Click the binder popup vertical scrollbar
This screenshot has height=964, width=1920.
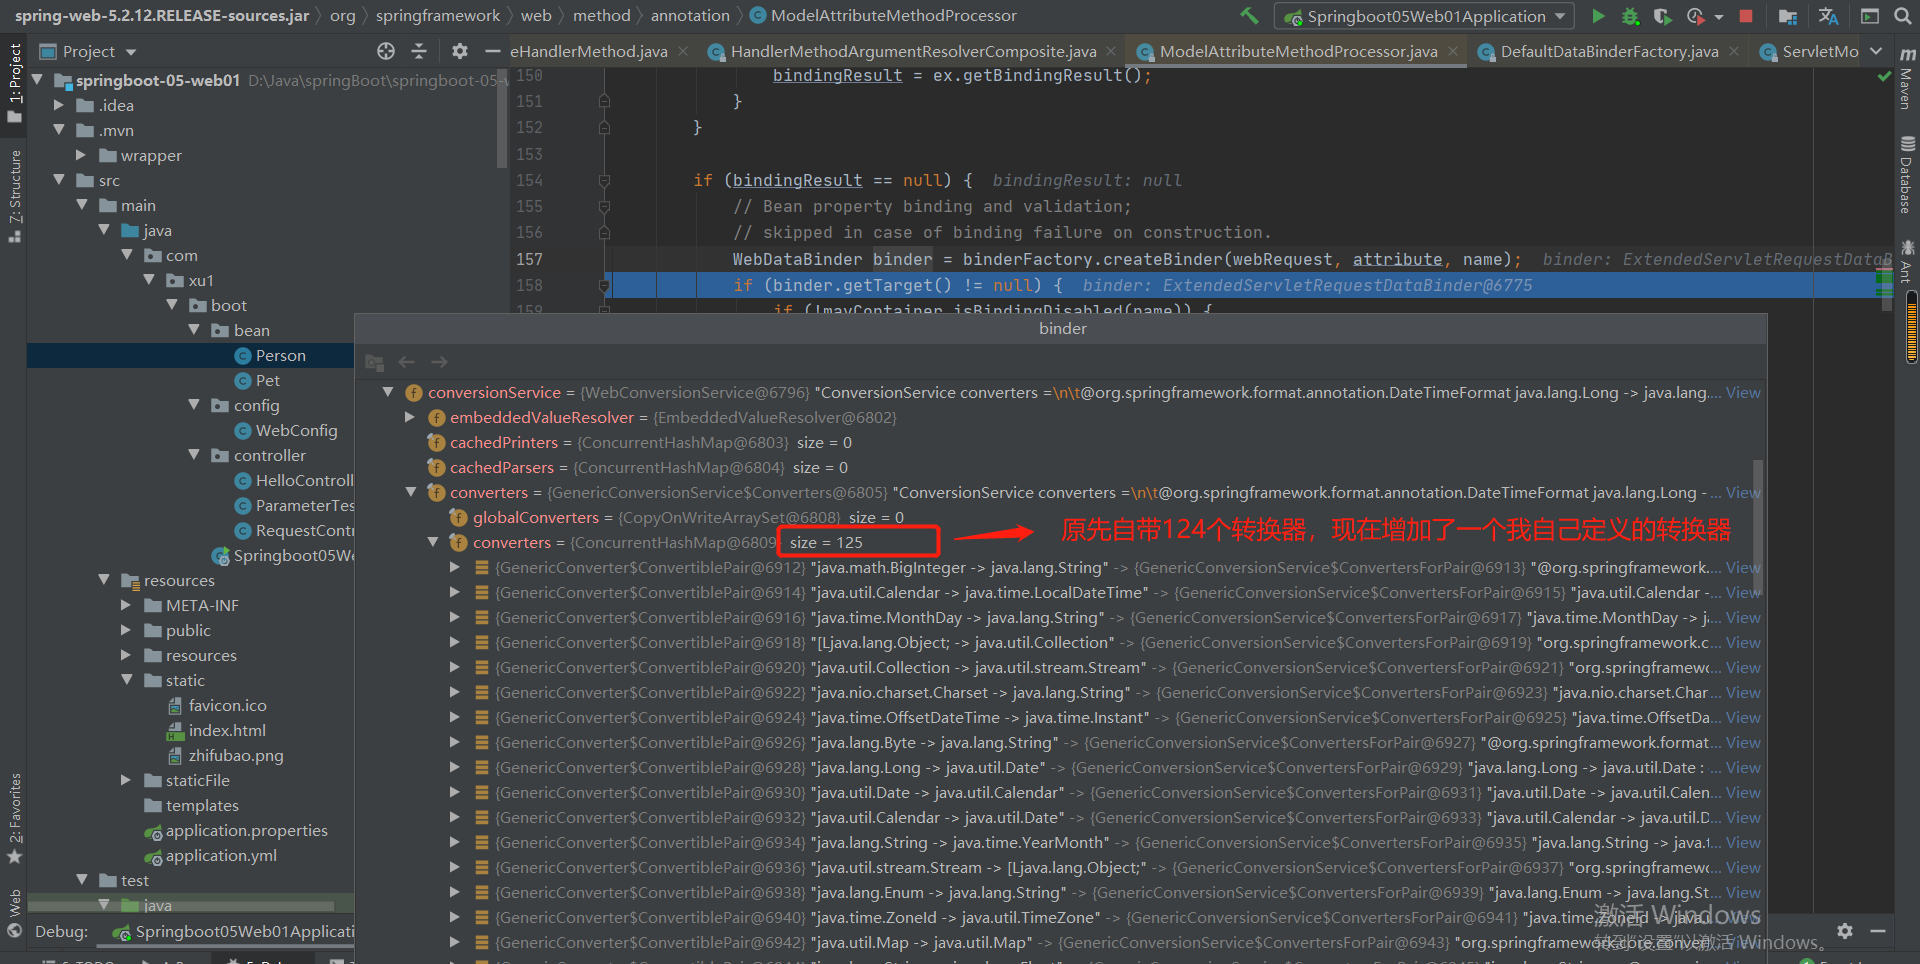click(x=1757, y=530)
